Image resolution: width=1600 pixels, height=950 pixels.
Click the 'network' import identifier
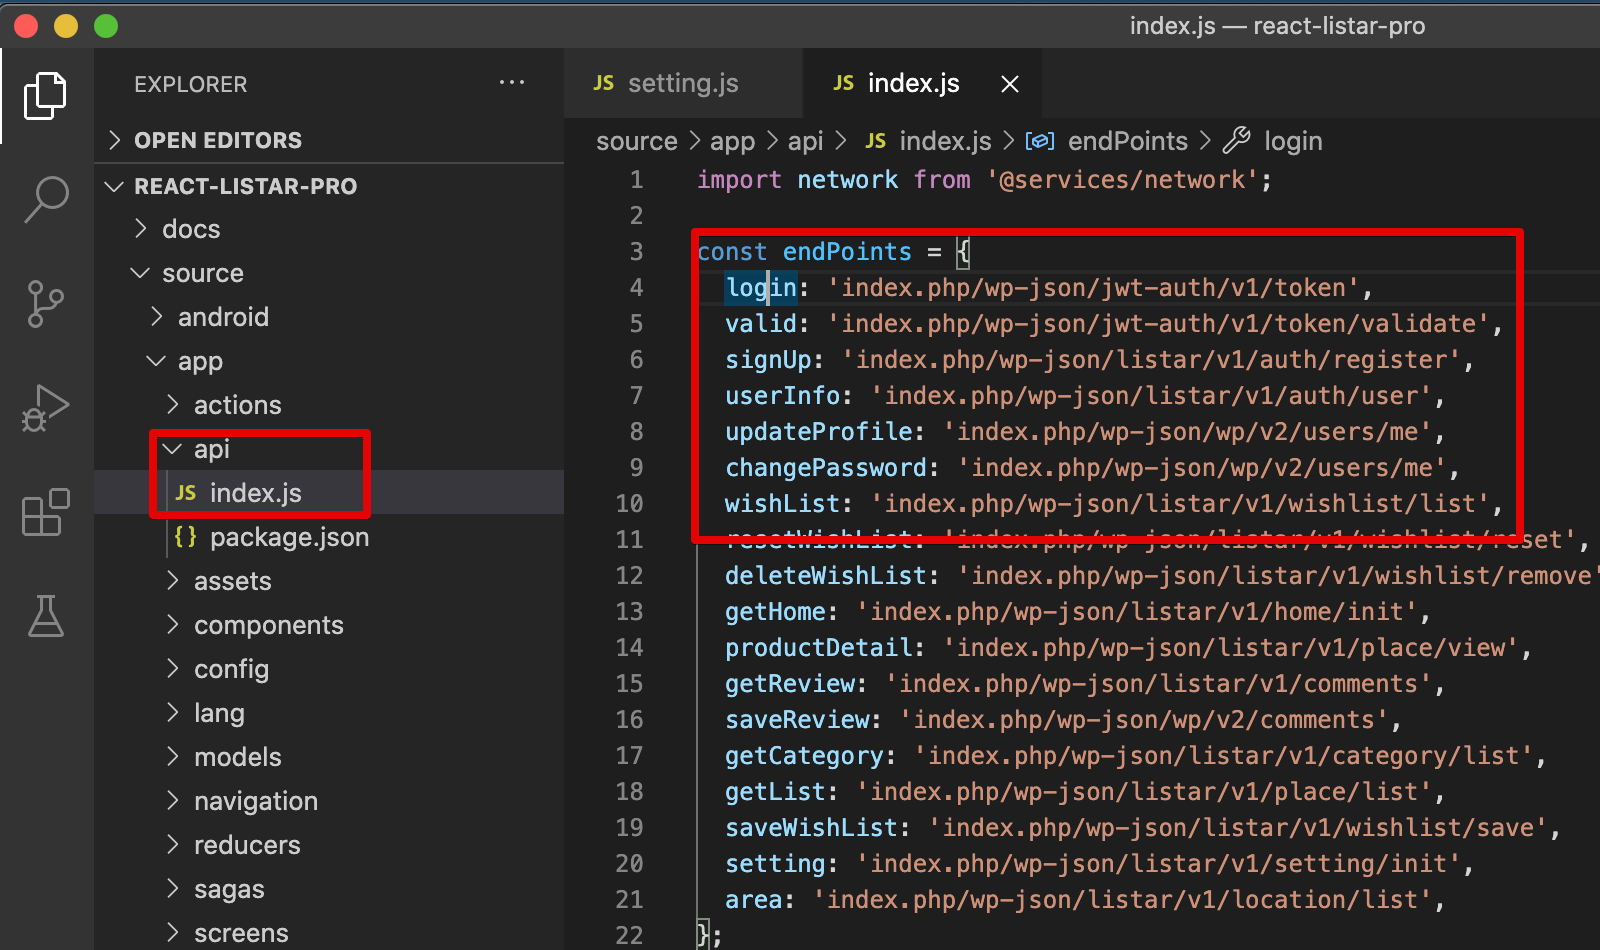pyautogui.click(x=847, y=180)
